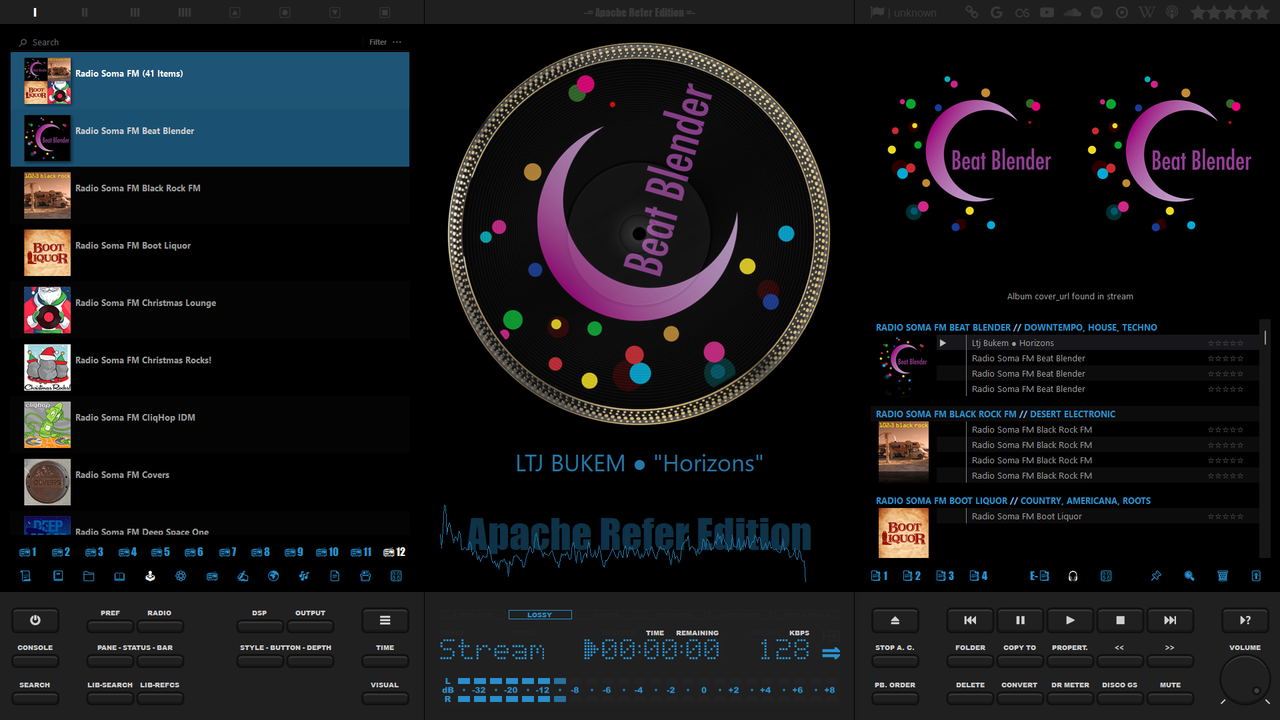Open the Pb. Order menu
The width and height of the screenshot is (1280, 720).
(x=895, y=697)
